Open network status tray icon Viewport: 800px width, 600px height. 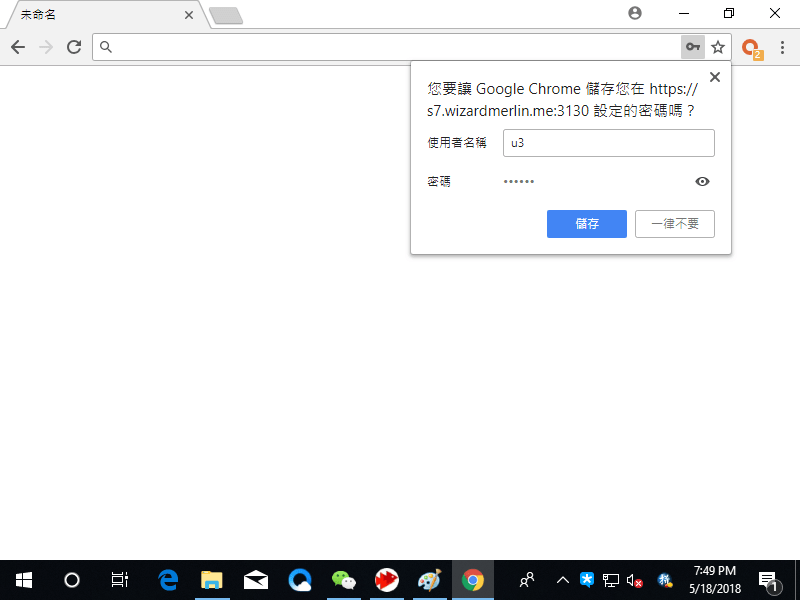(611, 580)
